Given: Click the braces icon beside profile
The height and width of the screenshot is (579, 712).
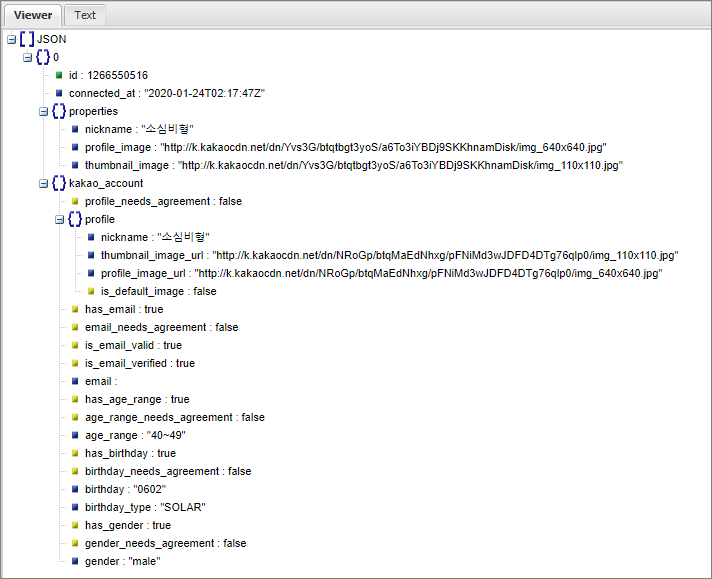Looking at the screenshot, I should (x=75, y=219).
